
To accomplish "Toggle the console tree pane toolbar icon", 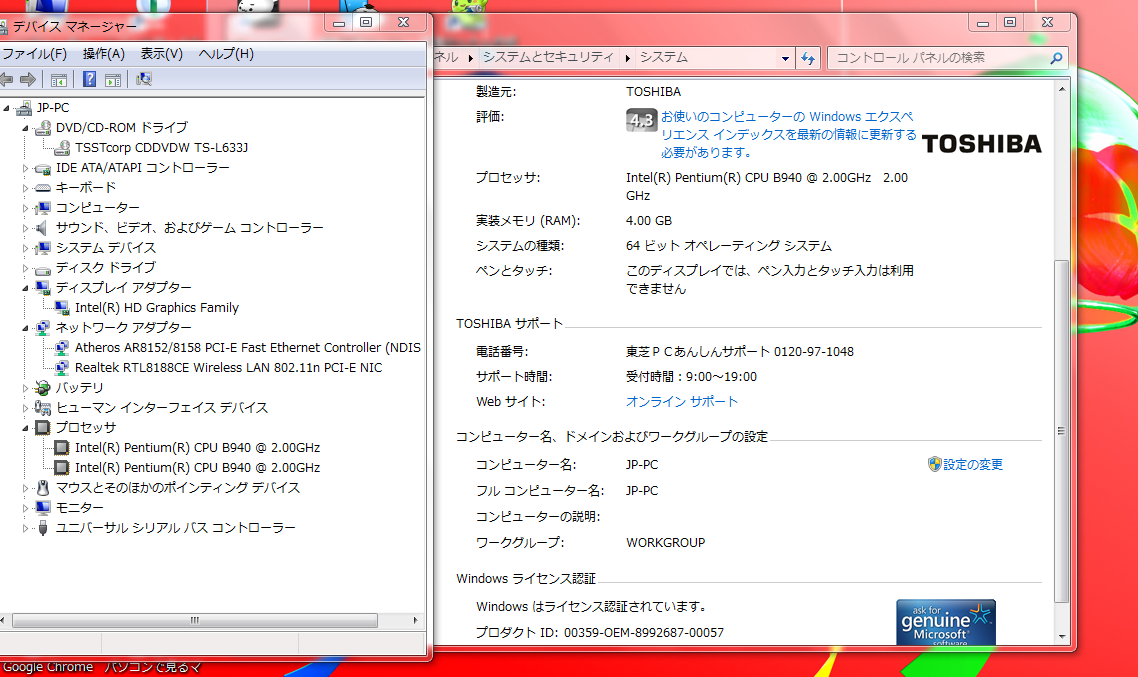I will point(59,80).
